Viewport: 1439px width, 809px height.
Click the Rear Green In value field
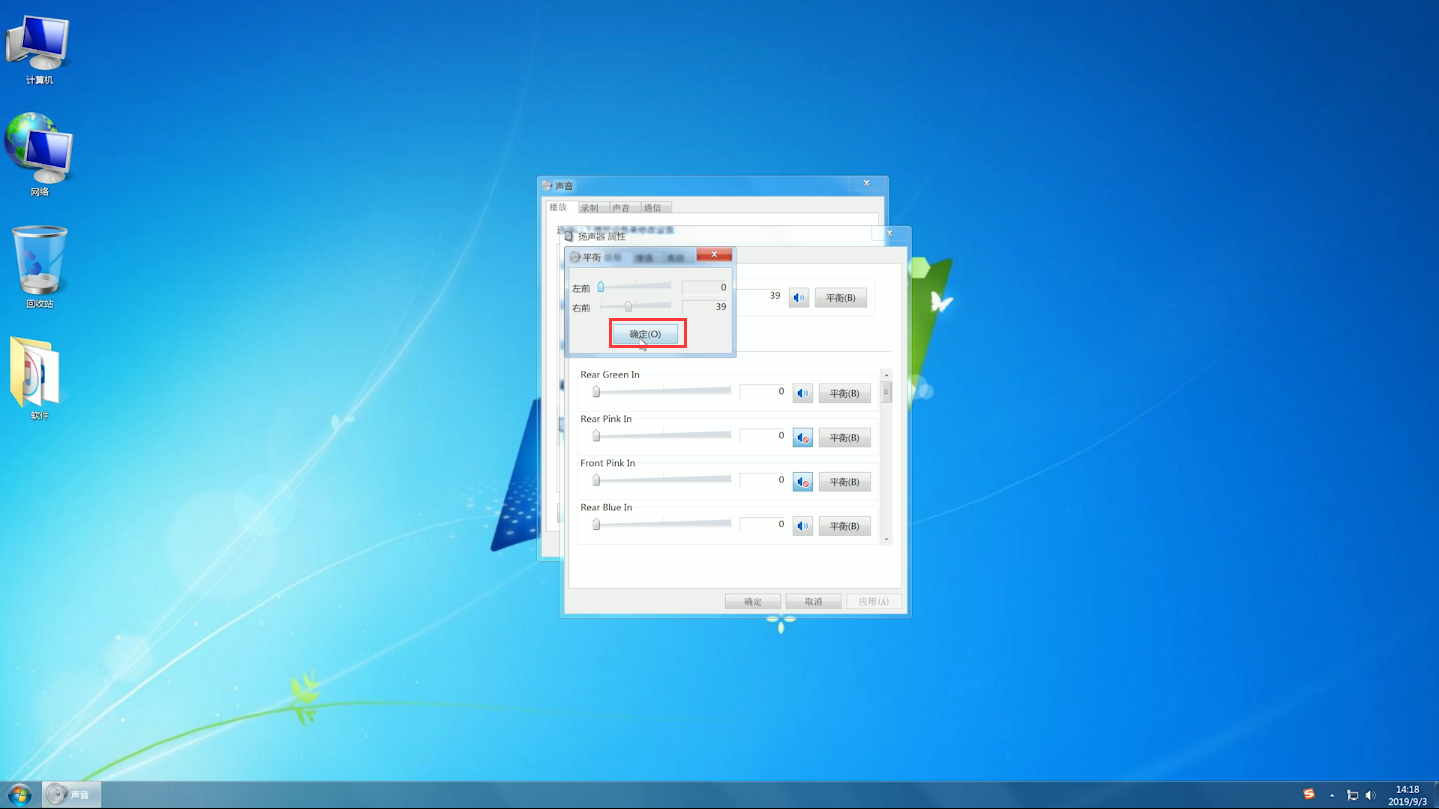[x=763, y=392]
